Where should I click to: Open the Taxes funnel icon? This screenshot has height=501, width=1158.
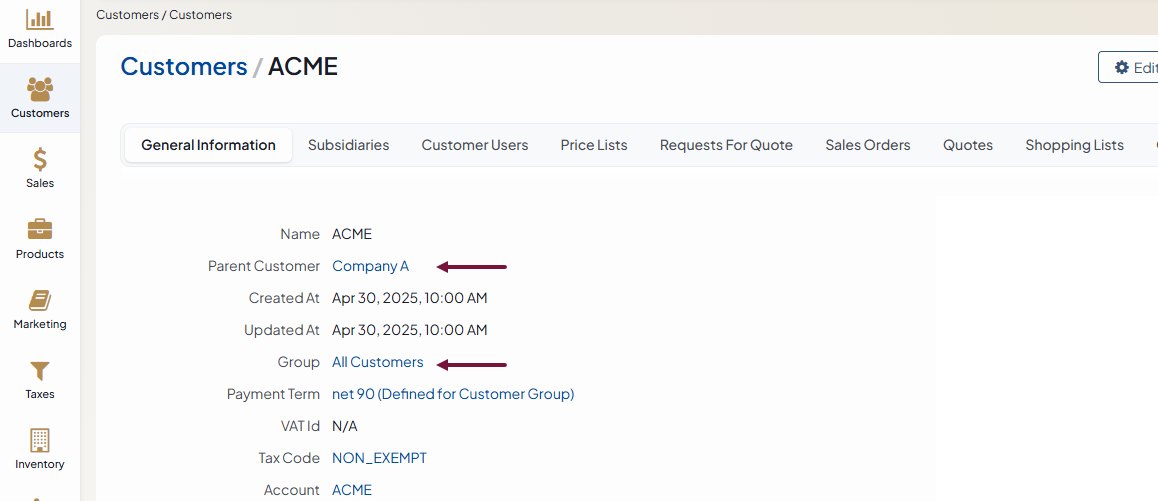point(40,370)
